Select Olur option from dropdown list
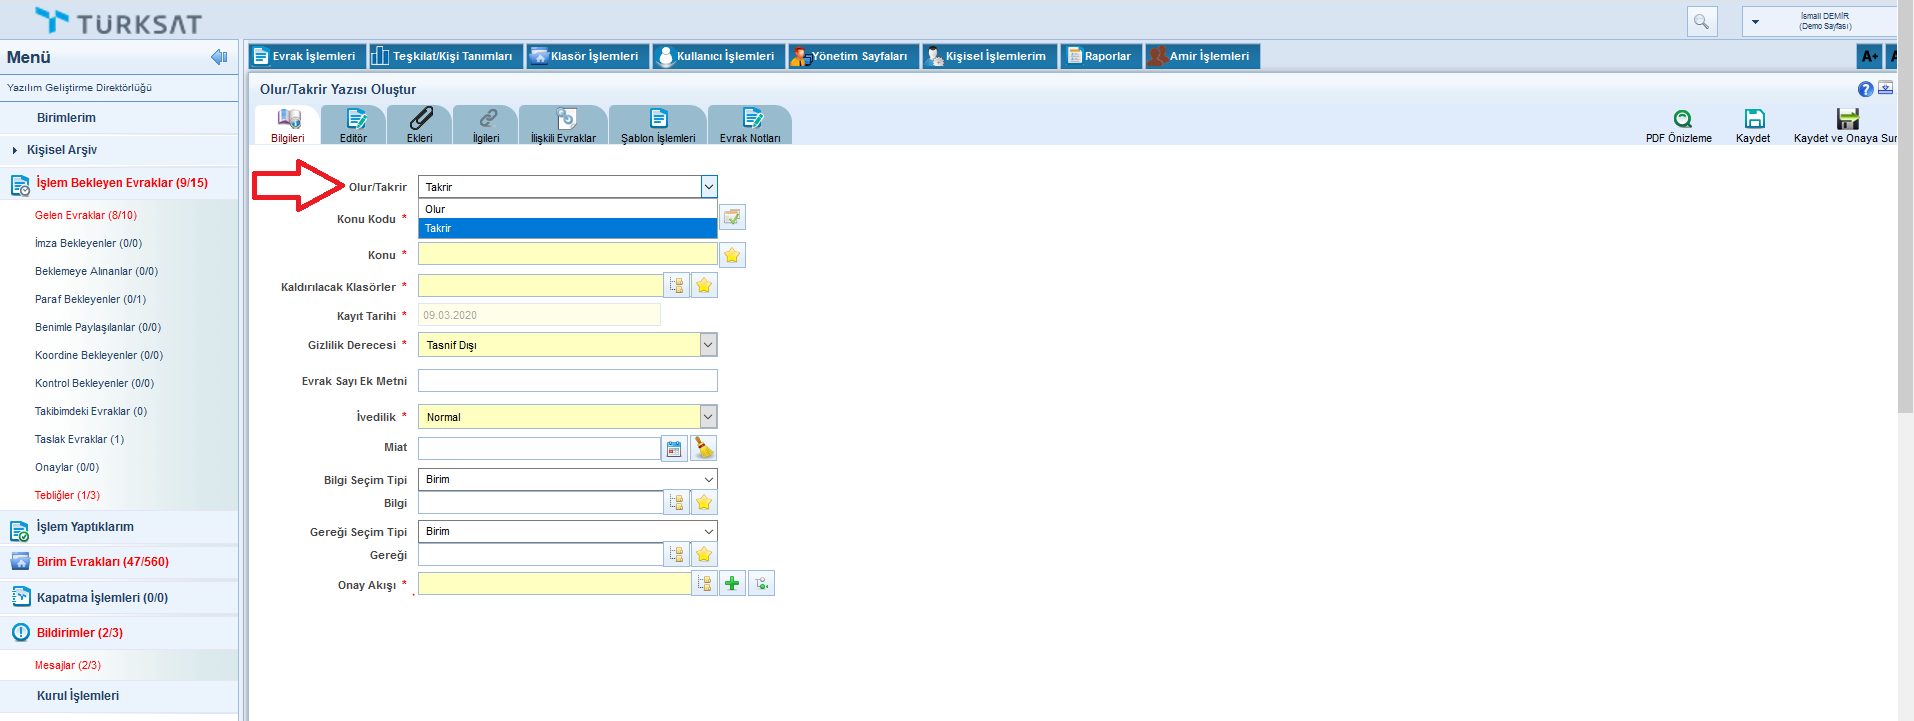 tap(567, 209)
